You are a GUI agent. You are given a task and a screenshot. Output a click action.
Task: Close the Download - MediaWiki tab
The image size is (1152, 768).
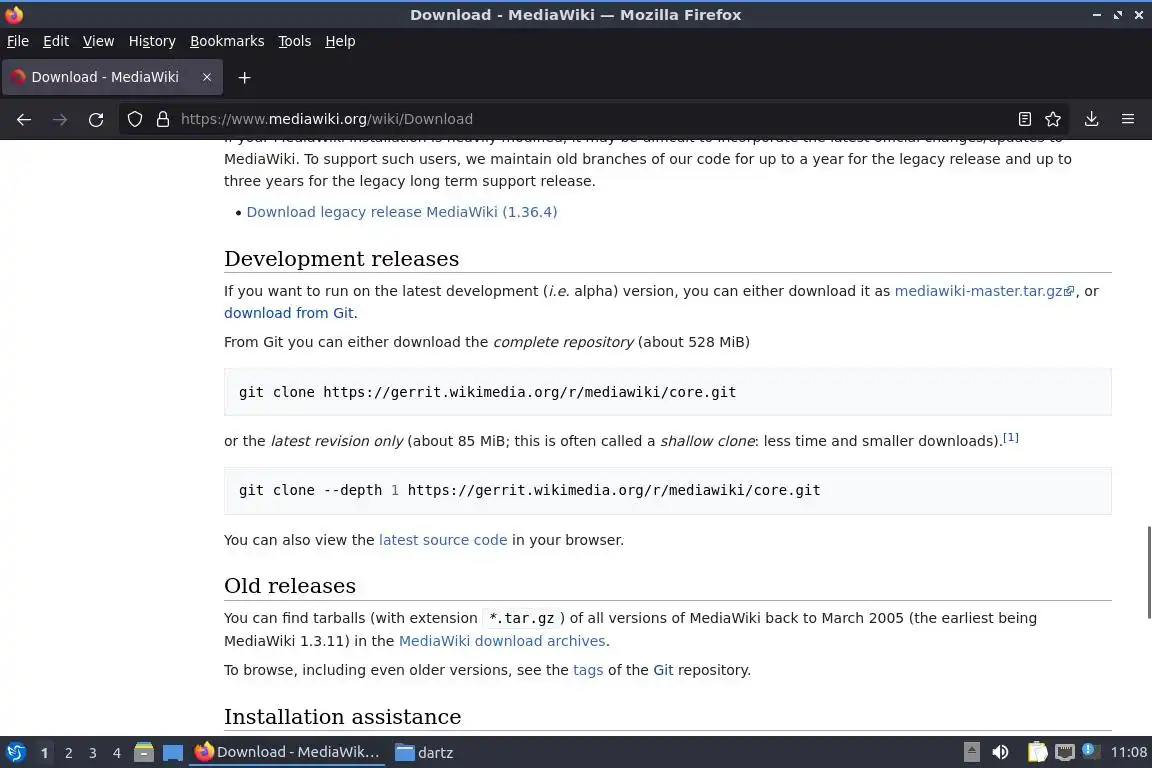(207, 77)
